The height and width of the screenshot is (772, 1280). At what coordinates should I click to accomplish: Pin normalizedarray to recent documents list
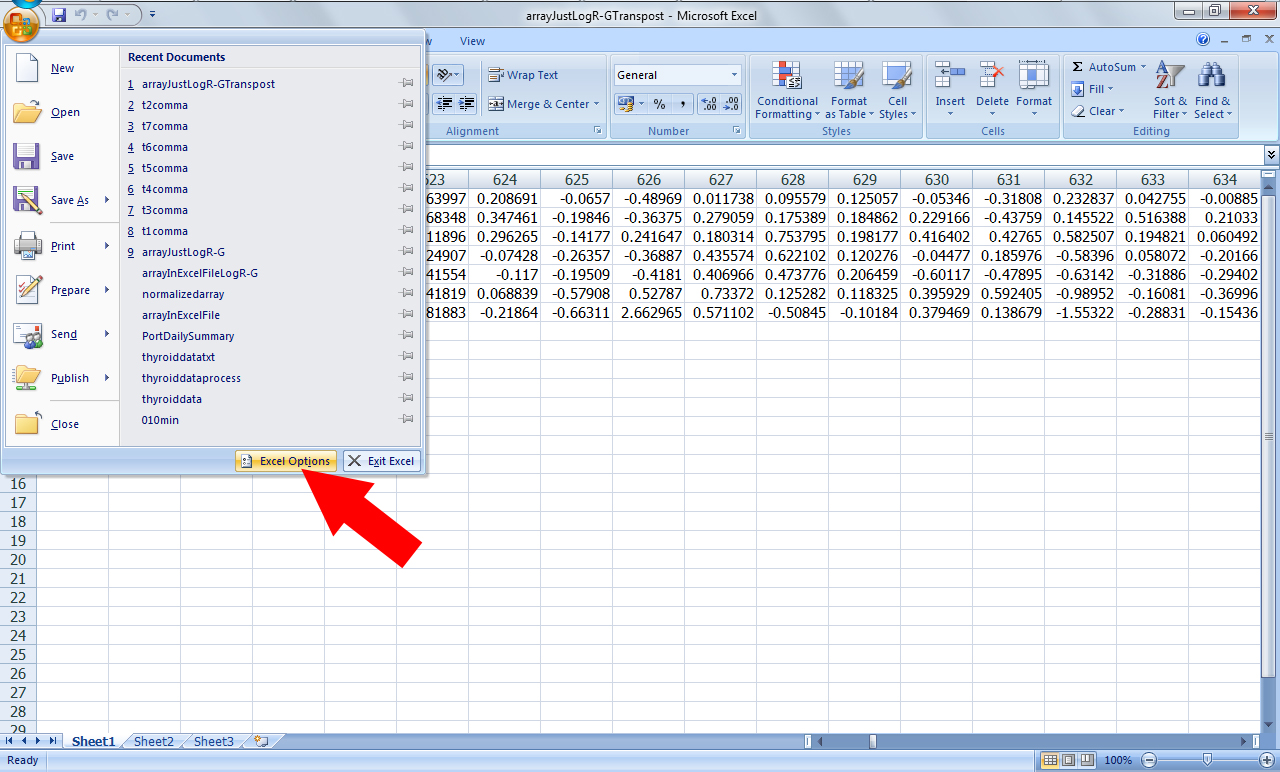pos(407,294)
